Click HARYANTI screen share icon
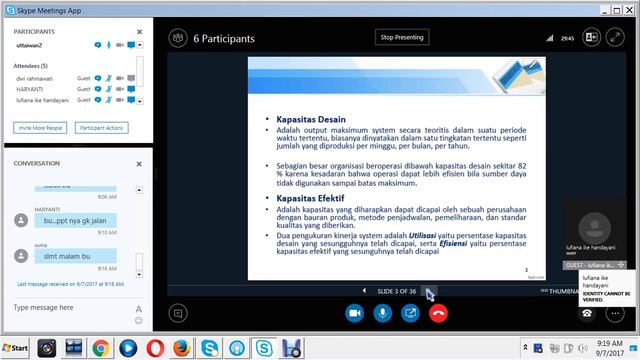 click(131, 89)
